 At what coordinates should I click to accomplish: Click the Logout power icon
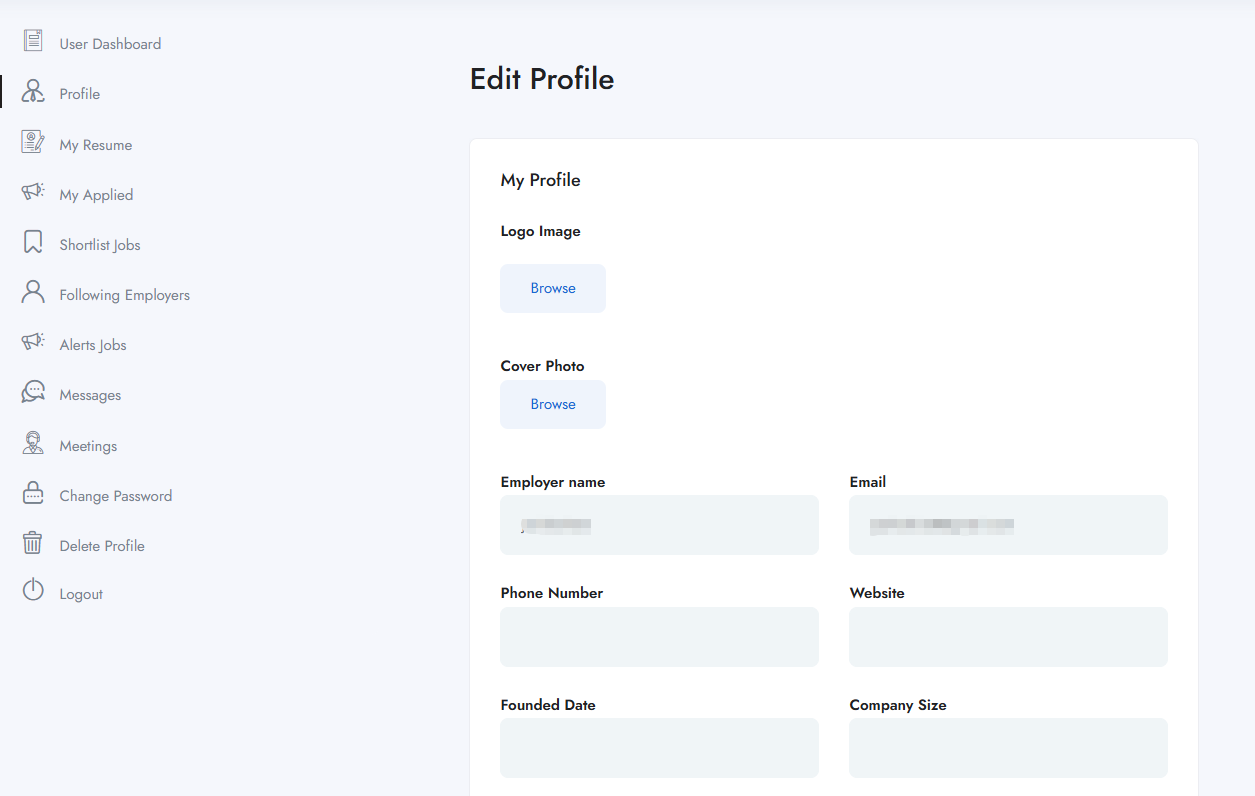(x=33, y=590)
